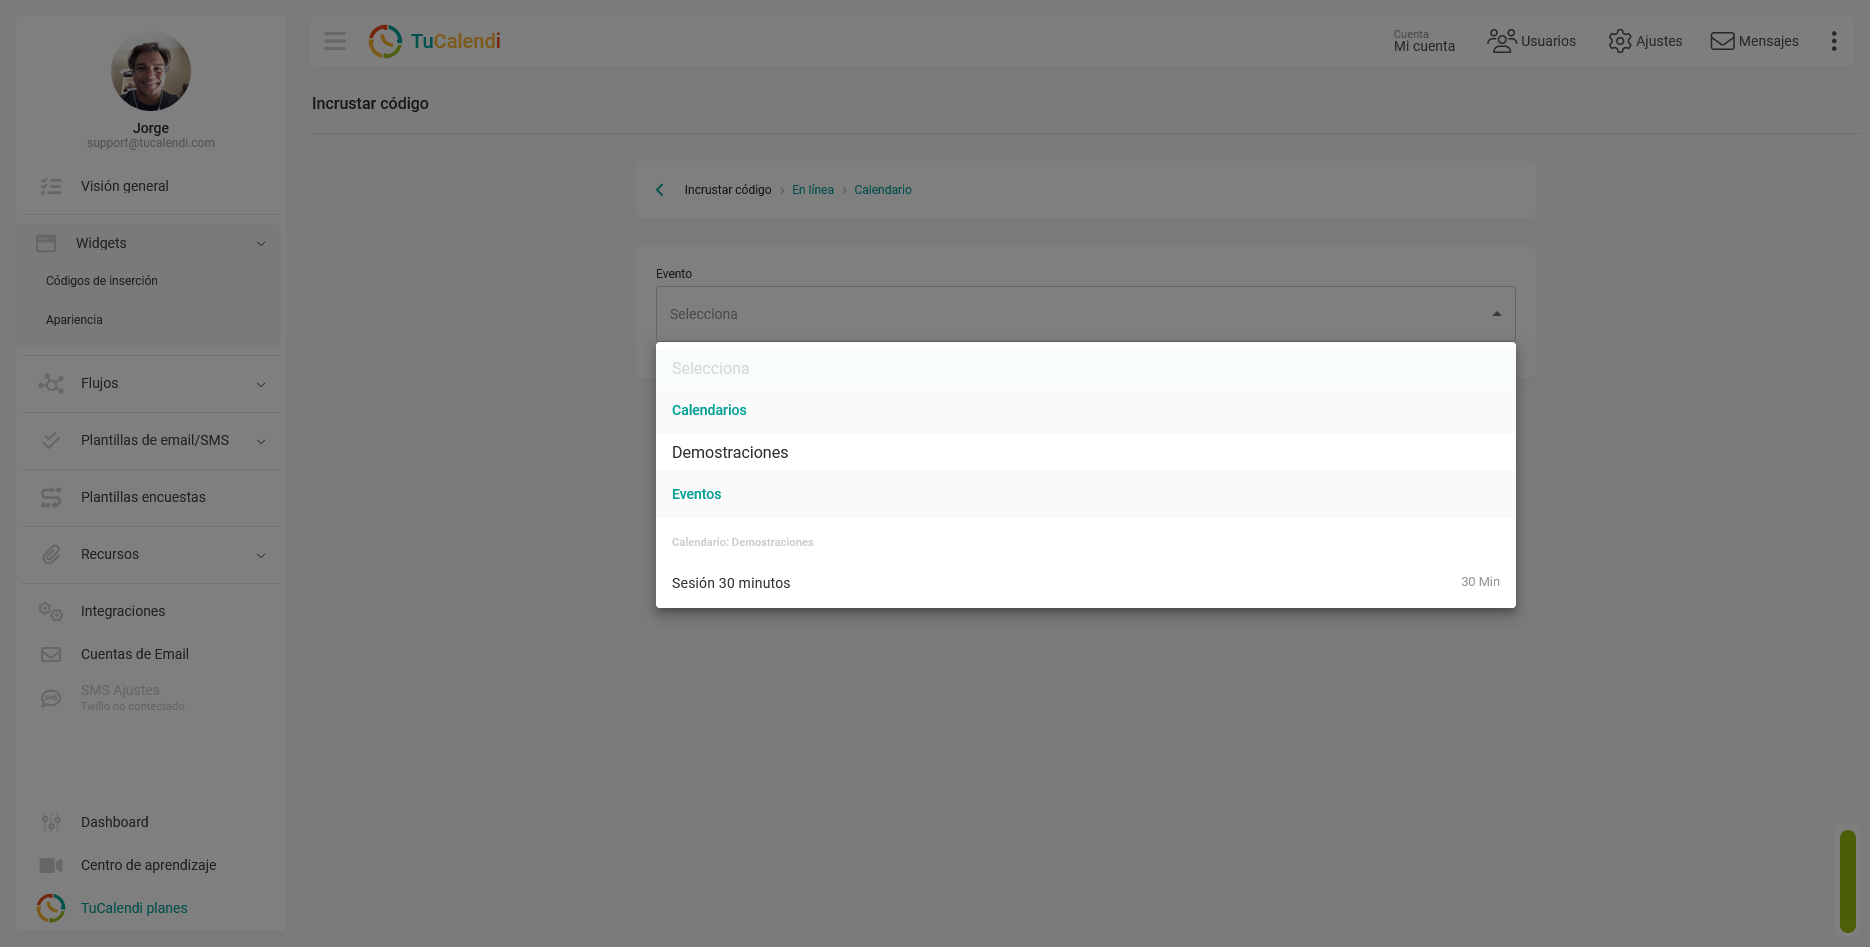
Task: Click the Centro de aprendizaje video icon
Action: coord(51,865)
